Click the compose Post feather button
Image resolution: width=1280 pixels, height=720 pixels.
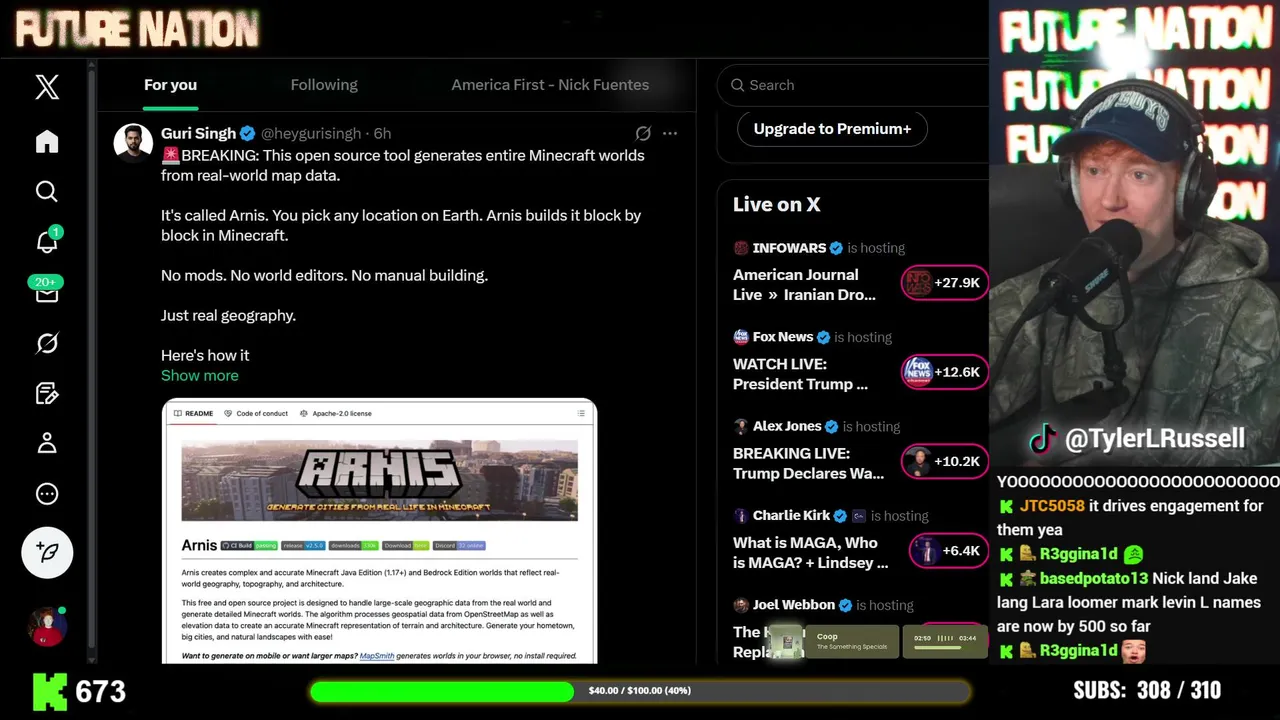point(47,552)
